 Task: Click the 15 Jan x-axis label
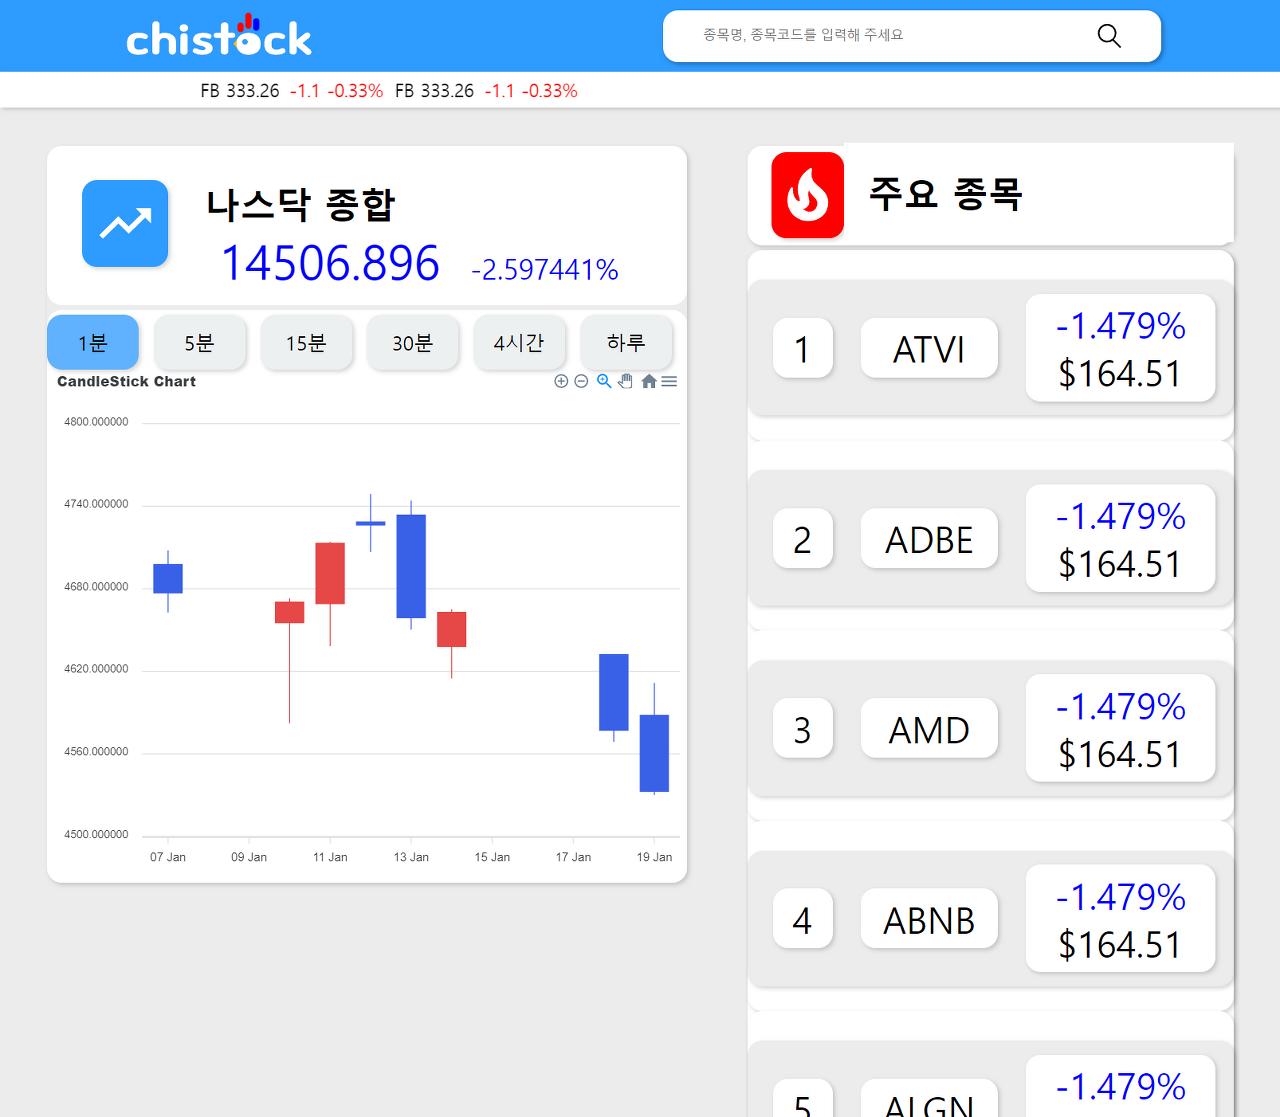(x=492, y=857)
